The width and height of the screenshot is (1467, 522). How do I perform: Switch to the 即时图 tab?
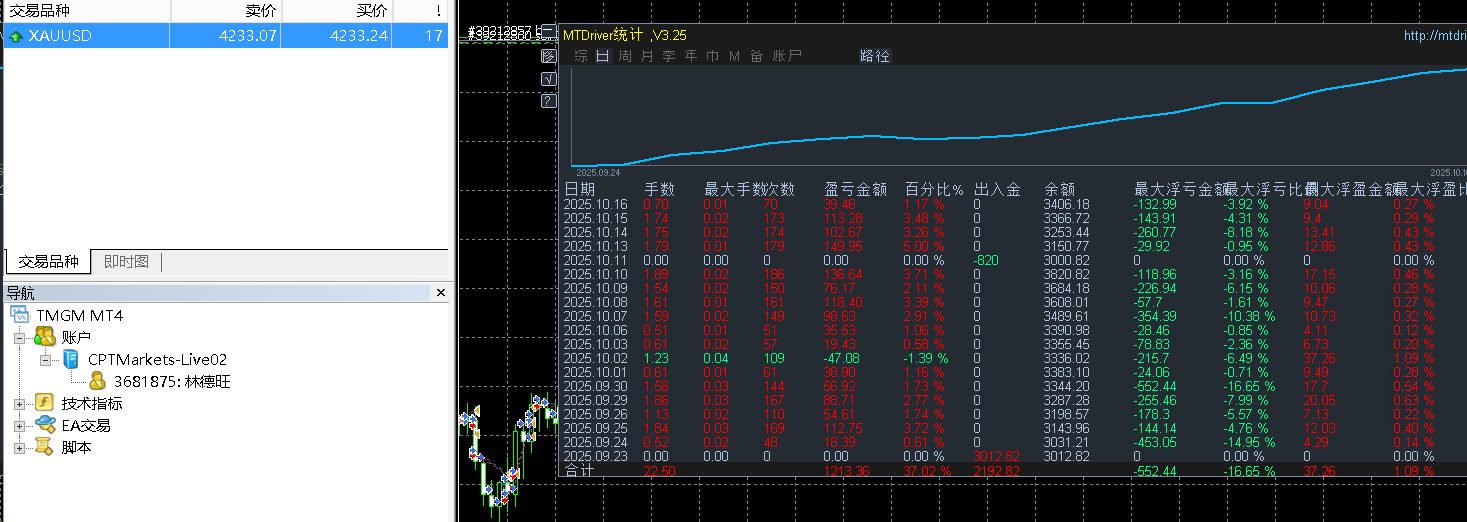126,262
